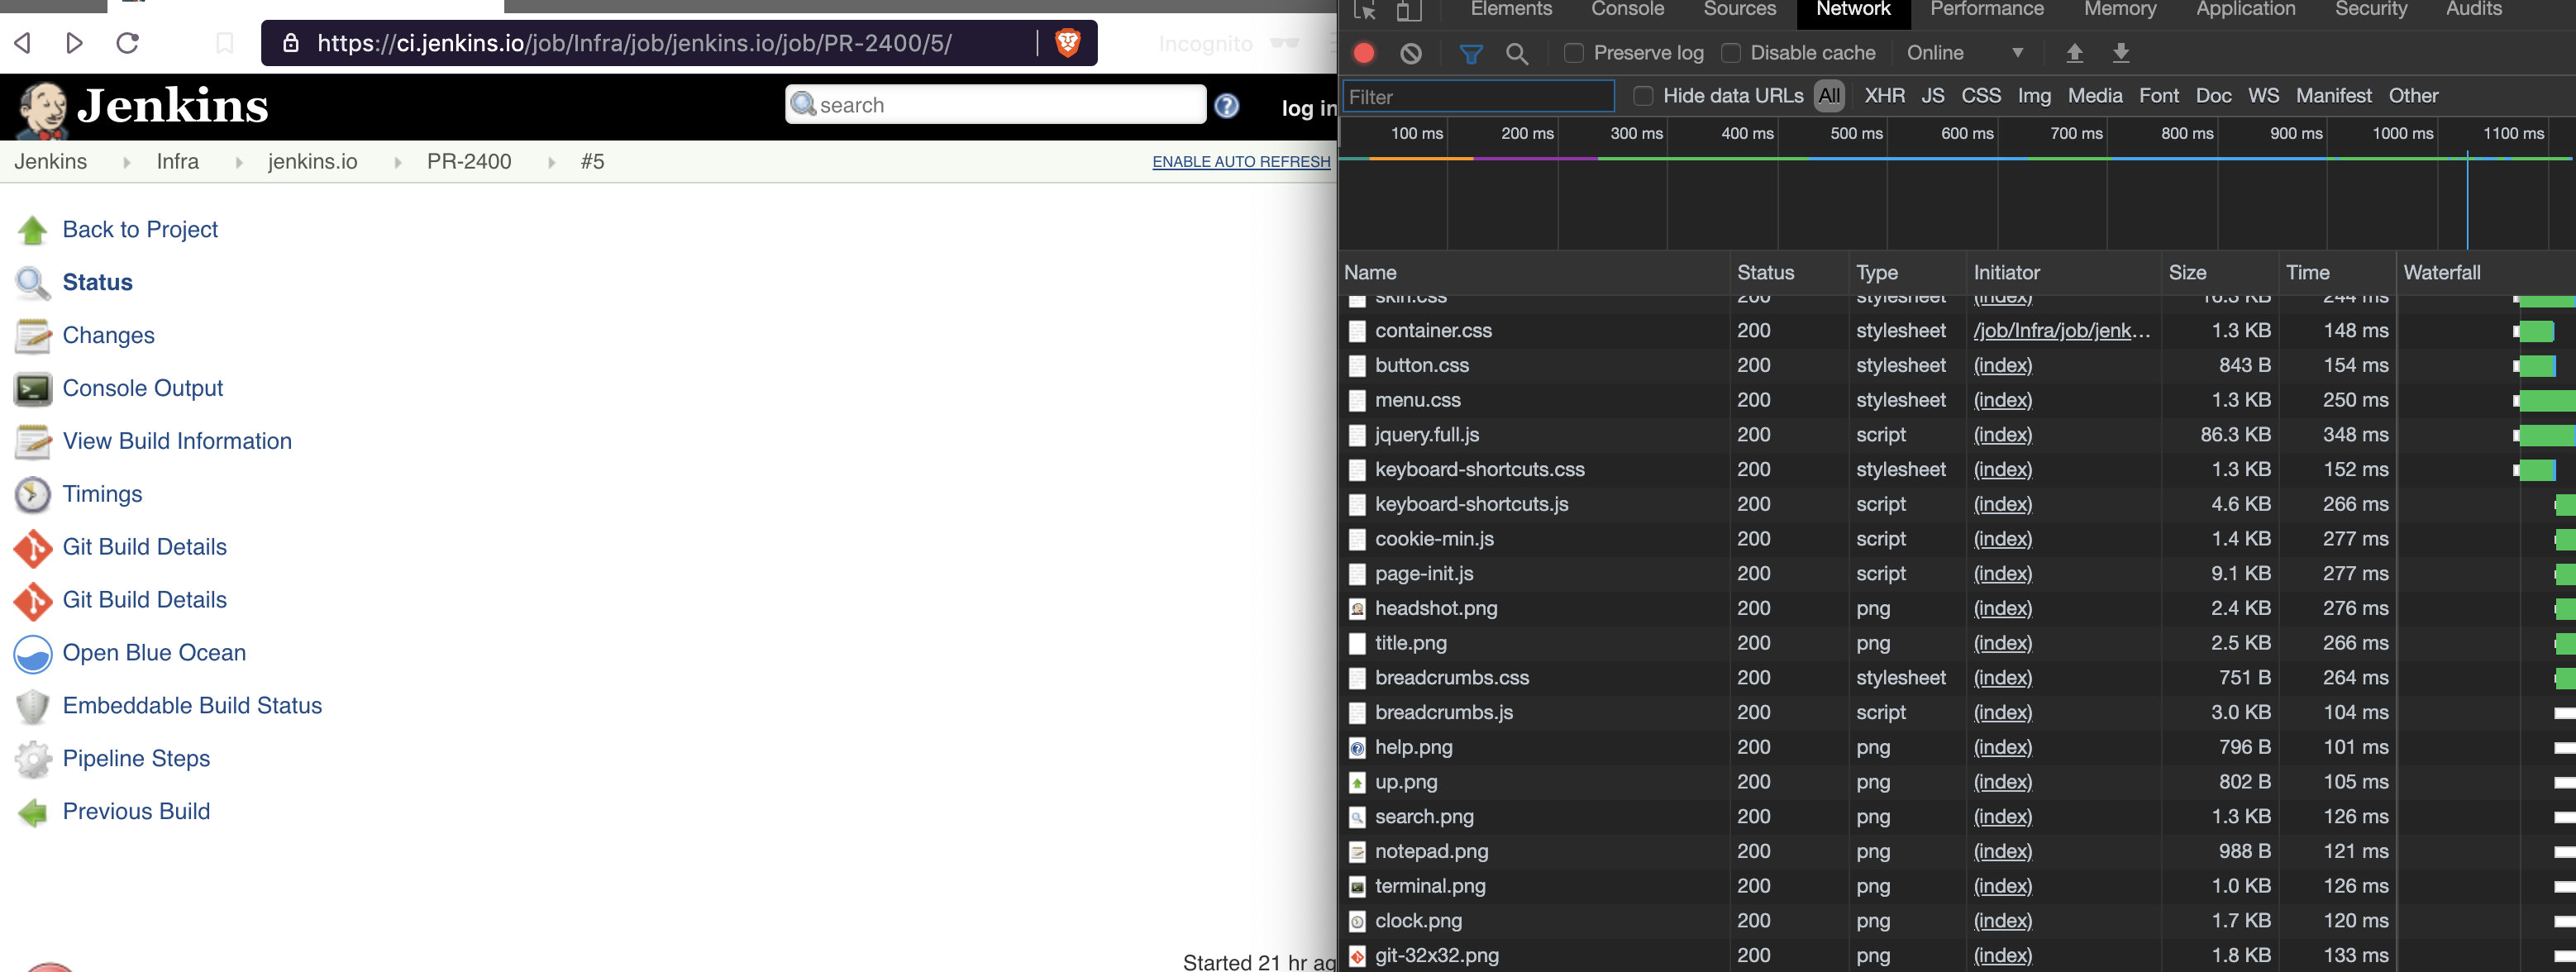Select the jquery.full.js request row
The height and width of the screenshot is (972, 2576).
(x=1957, y=435)
